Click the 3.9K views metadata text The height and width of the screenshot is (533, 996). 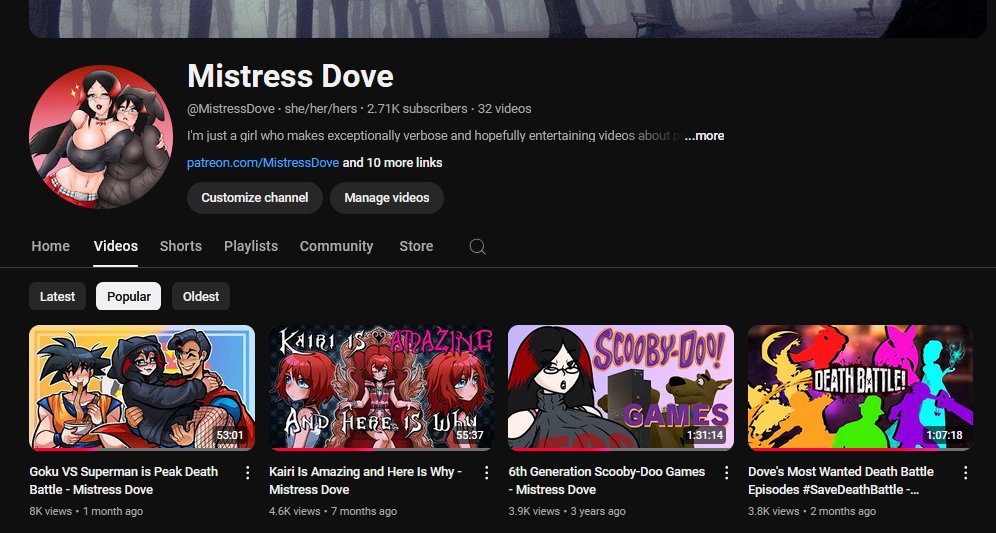[x=534, y=511]
